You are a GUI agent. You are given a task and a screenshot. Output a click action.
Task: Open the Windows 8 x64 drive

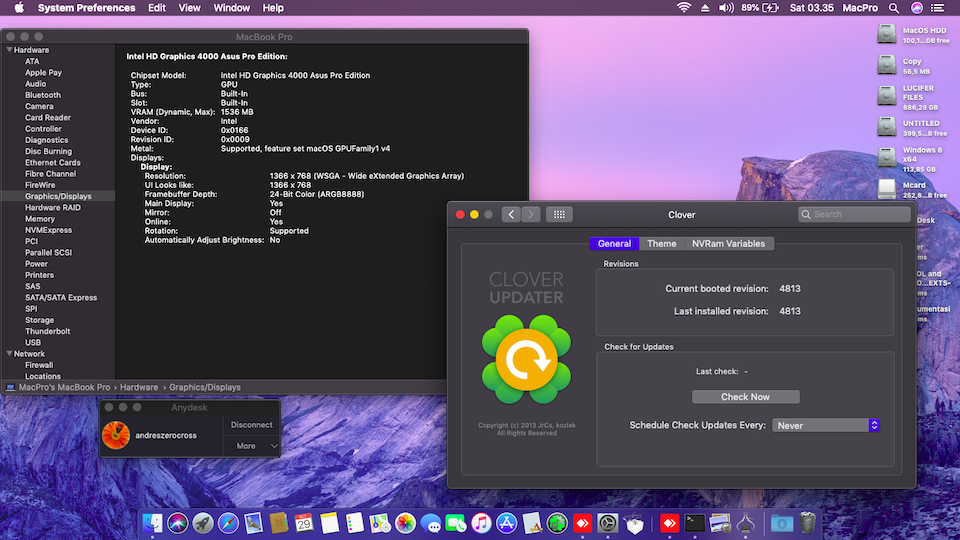pos(887,158)
